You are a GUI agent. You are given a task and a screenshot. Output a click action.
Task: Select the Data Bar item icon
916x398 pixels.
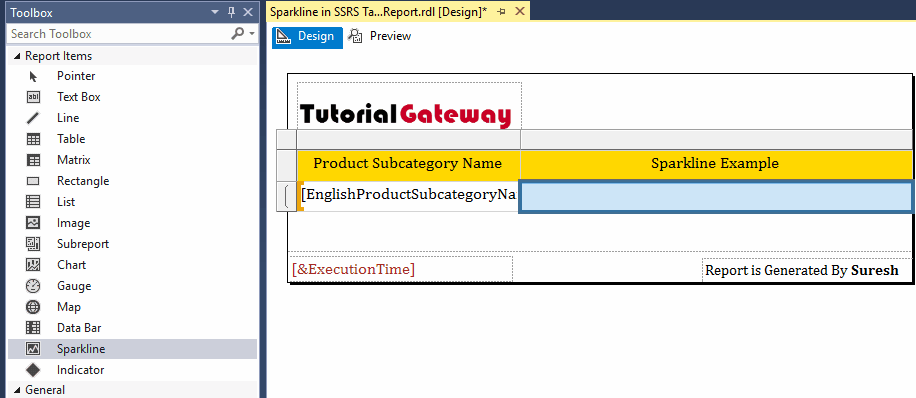point(33,328)
